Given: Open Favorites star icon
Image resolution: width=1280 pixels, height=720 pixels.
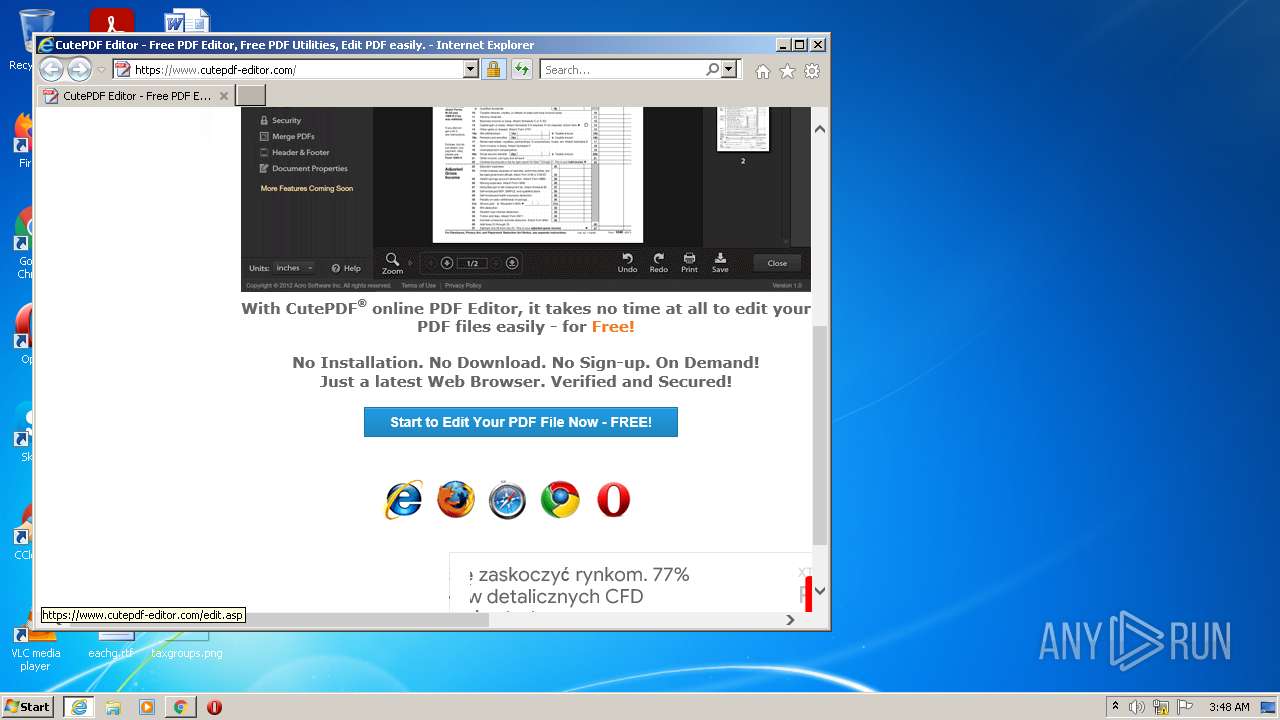Looking at the screenshot, I should click(x=788, y=71).
